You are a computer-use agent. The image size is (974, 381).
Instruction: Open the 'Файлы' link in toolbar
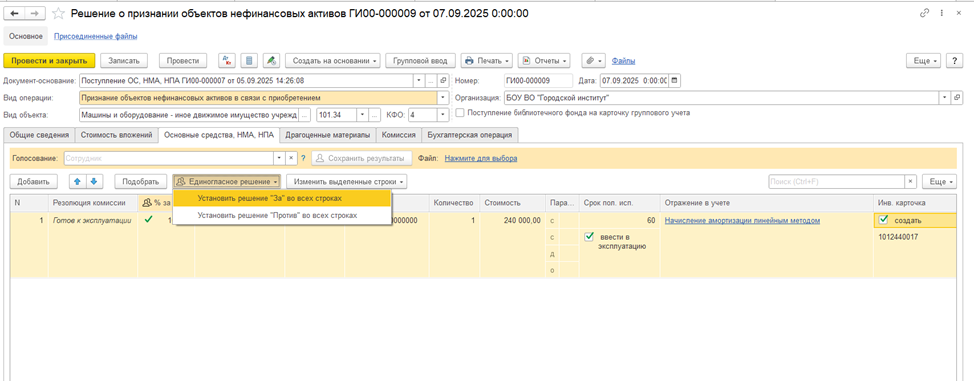(623, 61)
